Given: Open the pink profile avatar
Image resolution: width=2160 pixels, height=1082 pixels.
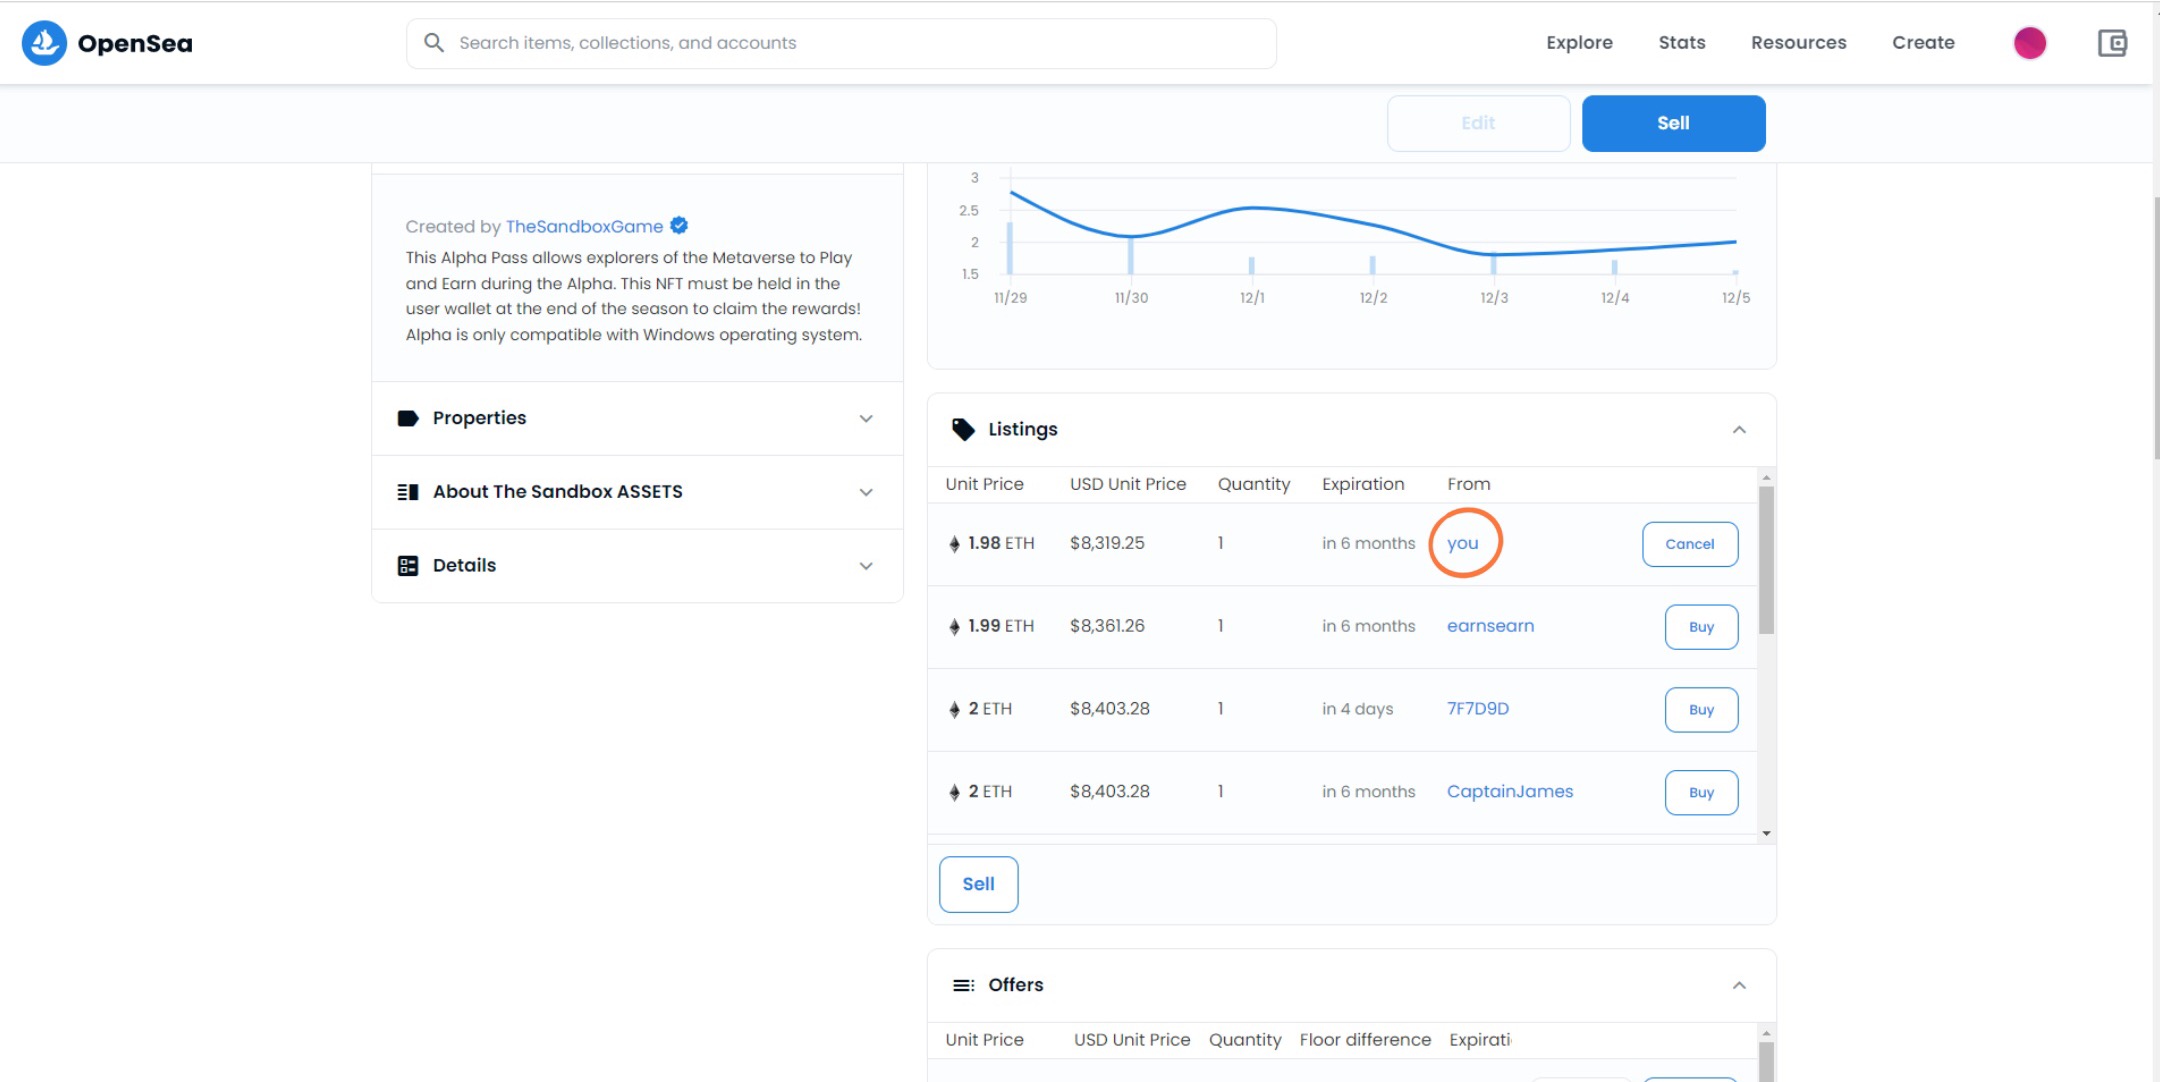Looking at the screenshot, I should click(2029, 43).
